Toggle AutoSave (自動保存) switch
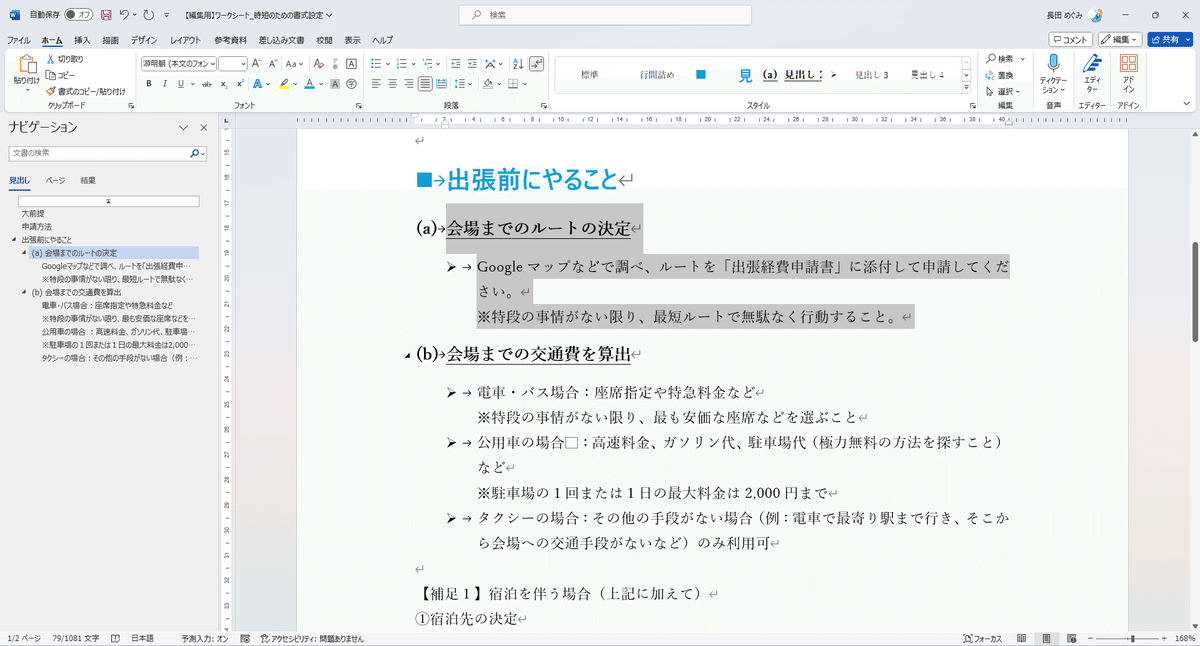Screen dimensions: 1200x646 [x=78, y=15]
